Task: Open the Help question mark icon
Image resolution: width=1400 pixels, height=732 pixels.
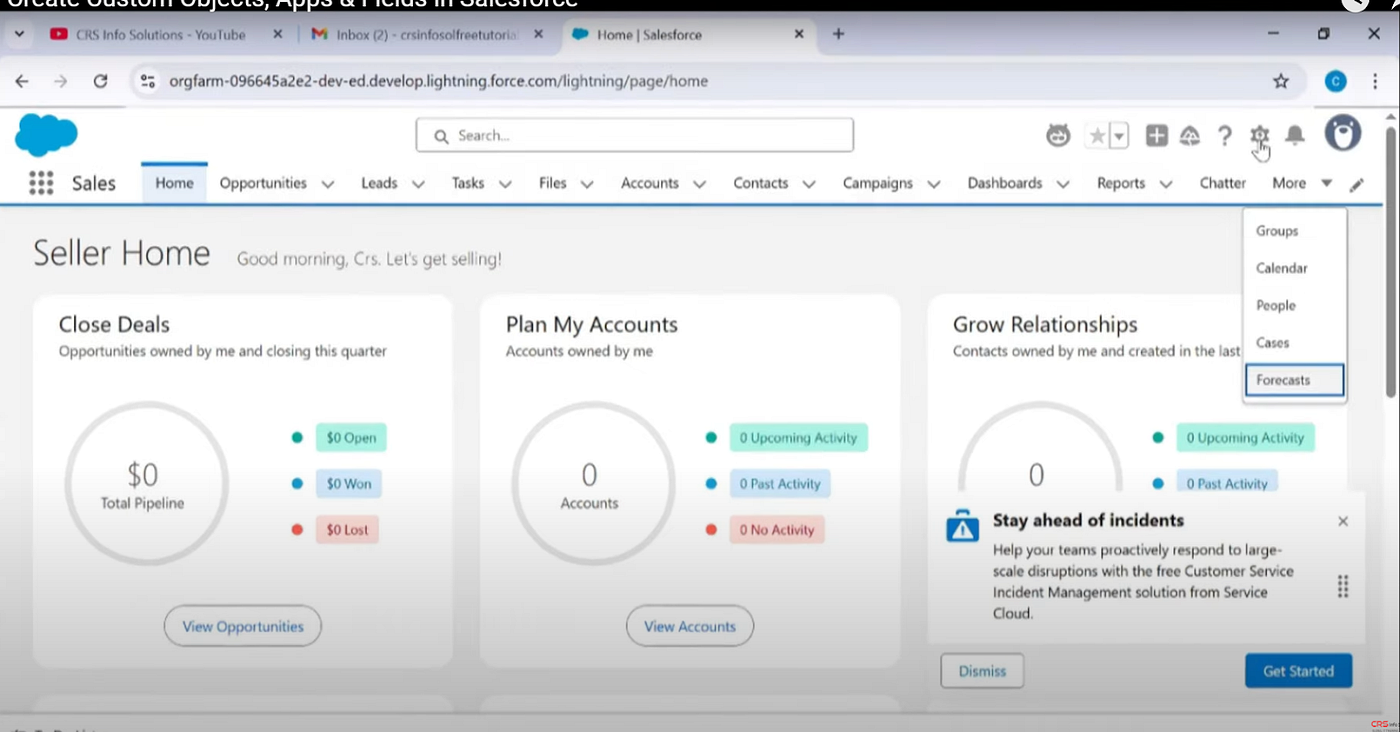Action: (1224, 136)
